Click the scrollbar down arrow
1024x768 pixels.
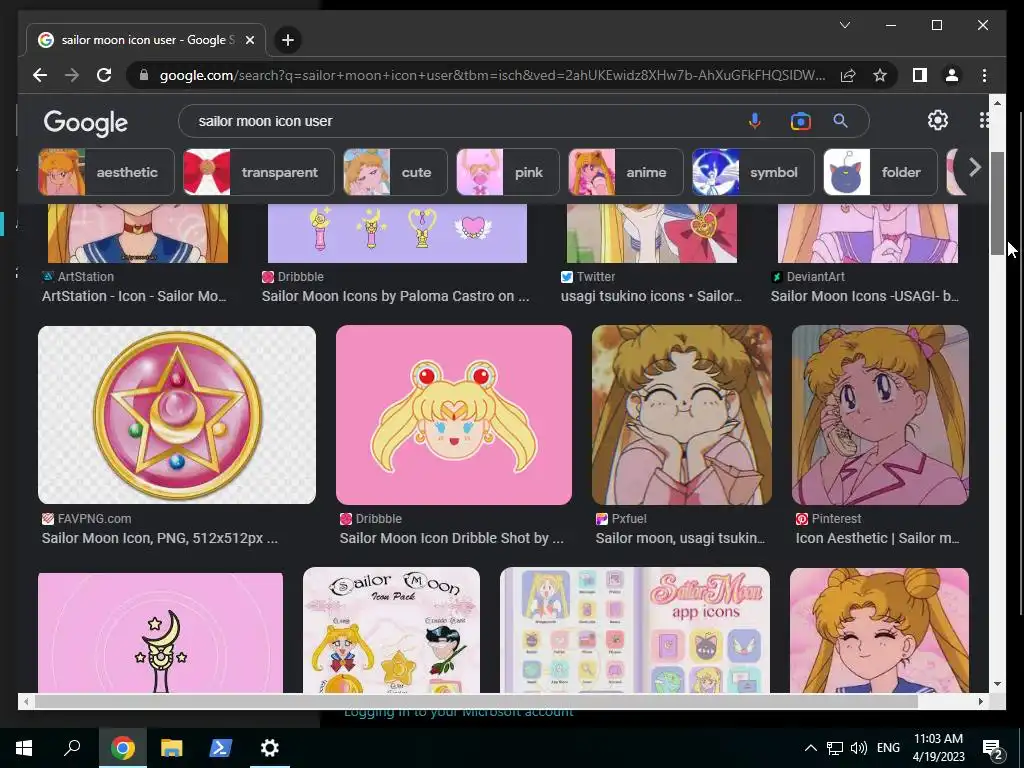(x=997, y=684)
